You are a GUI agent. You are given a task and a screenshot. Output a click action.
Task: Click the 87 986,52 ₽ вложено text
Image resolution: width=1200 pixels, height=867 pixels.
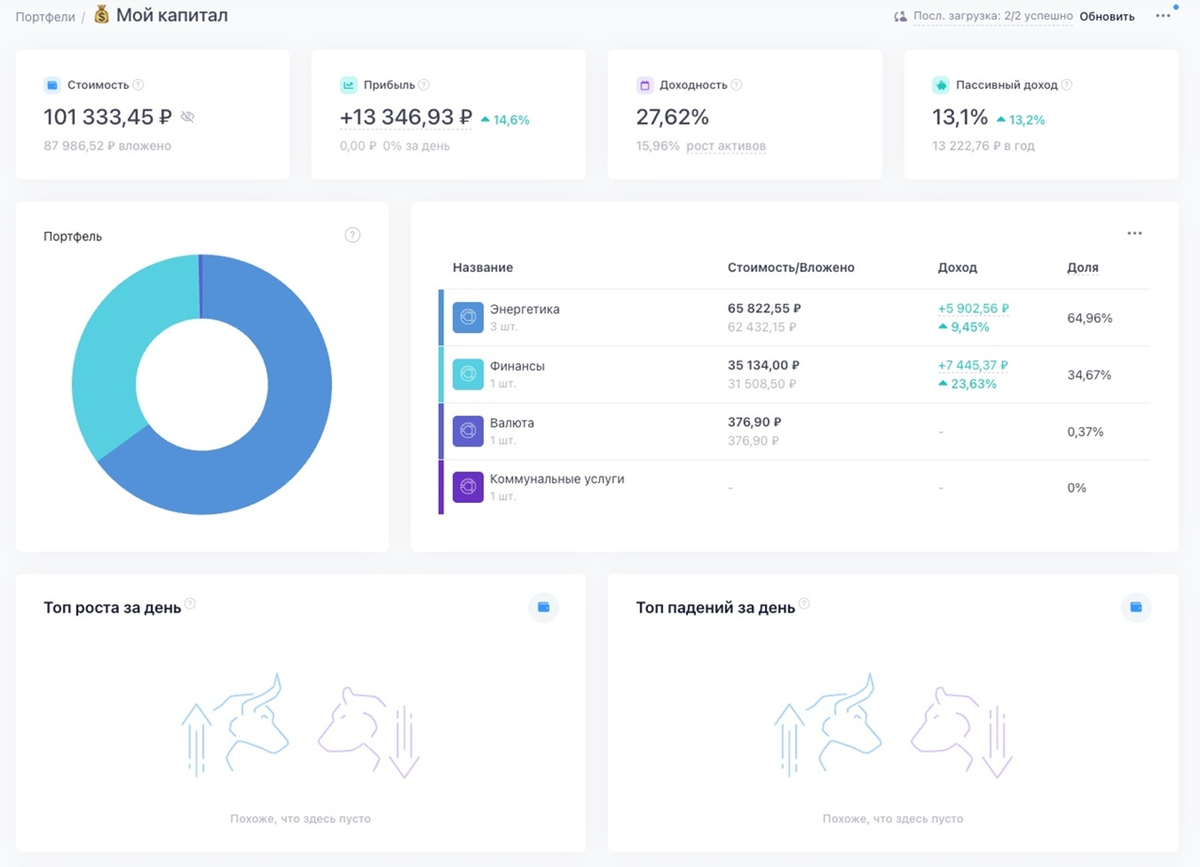coord(107,146)
